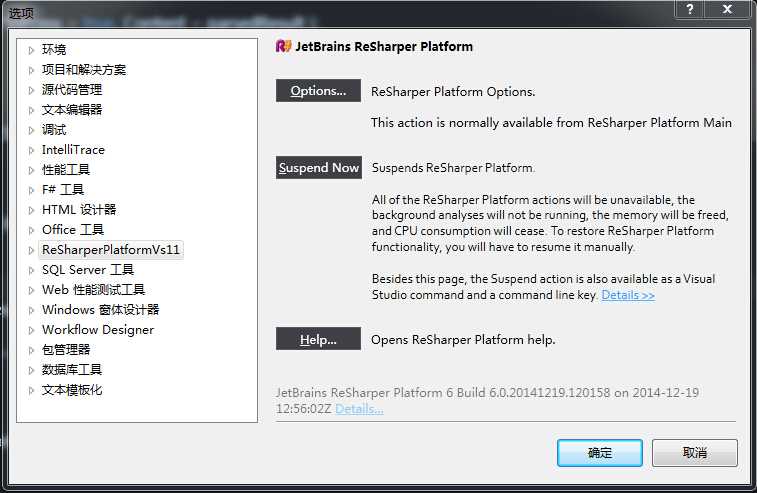Click the Suspend Now button
Image resolution: width=757 pixels, height=493 pixels.
click(319, 168)
